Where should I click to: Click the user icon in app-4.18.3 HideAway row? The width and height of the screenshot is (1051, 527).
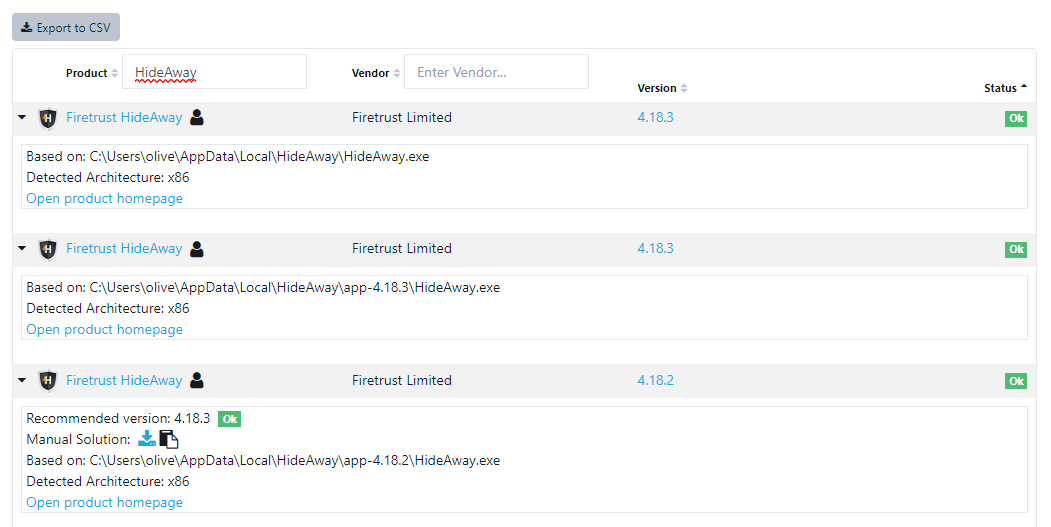196,249
